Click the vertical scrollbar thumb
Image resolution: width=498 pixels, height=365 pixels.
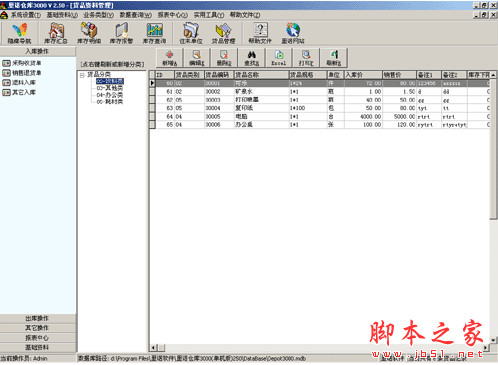(x=493, y=148)
